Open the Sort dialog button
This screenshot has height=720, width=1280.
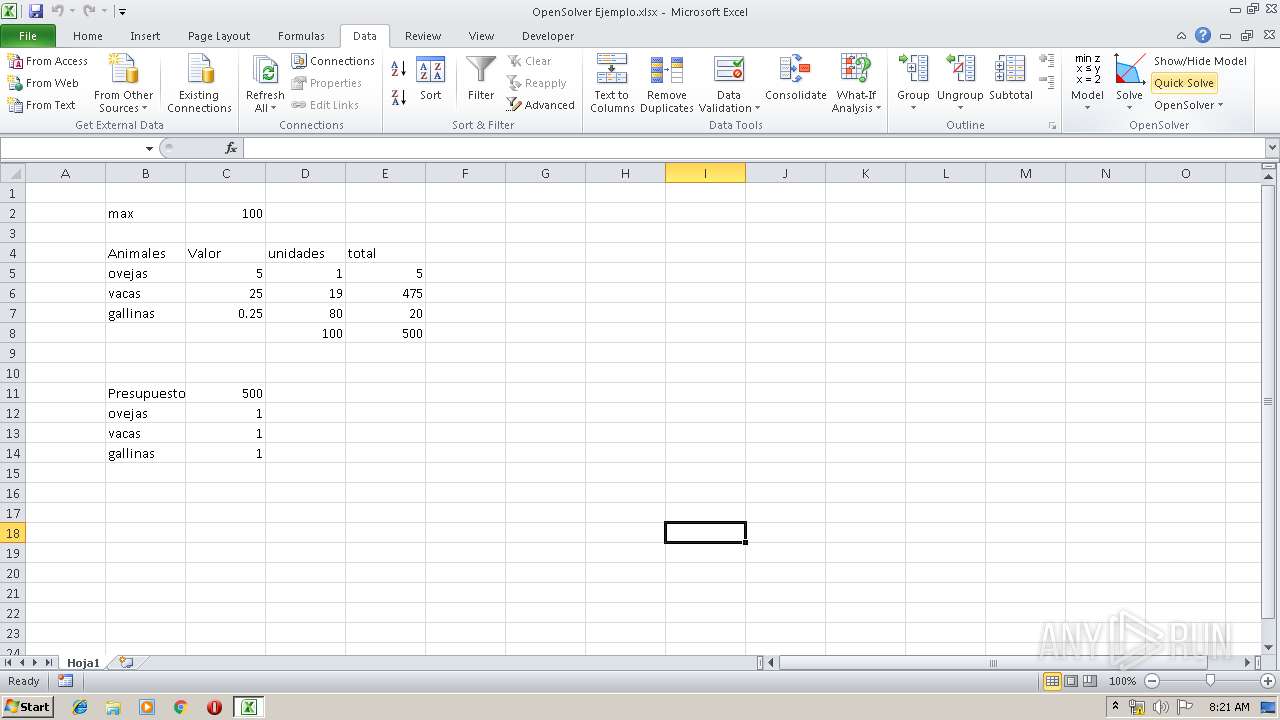[430, 80]
